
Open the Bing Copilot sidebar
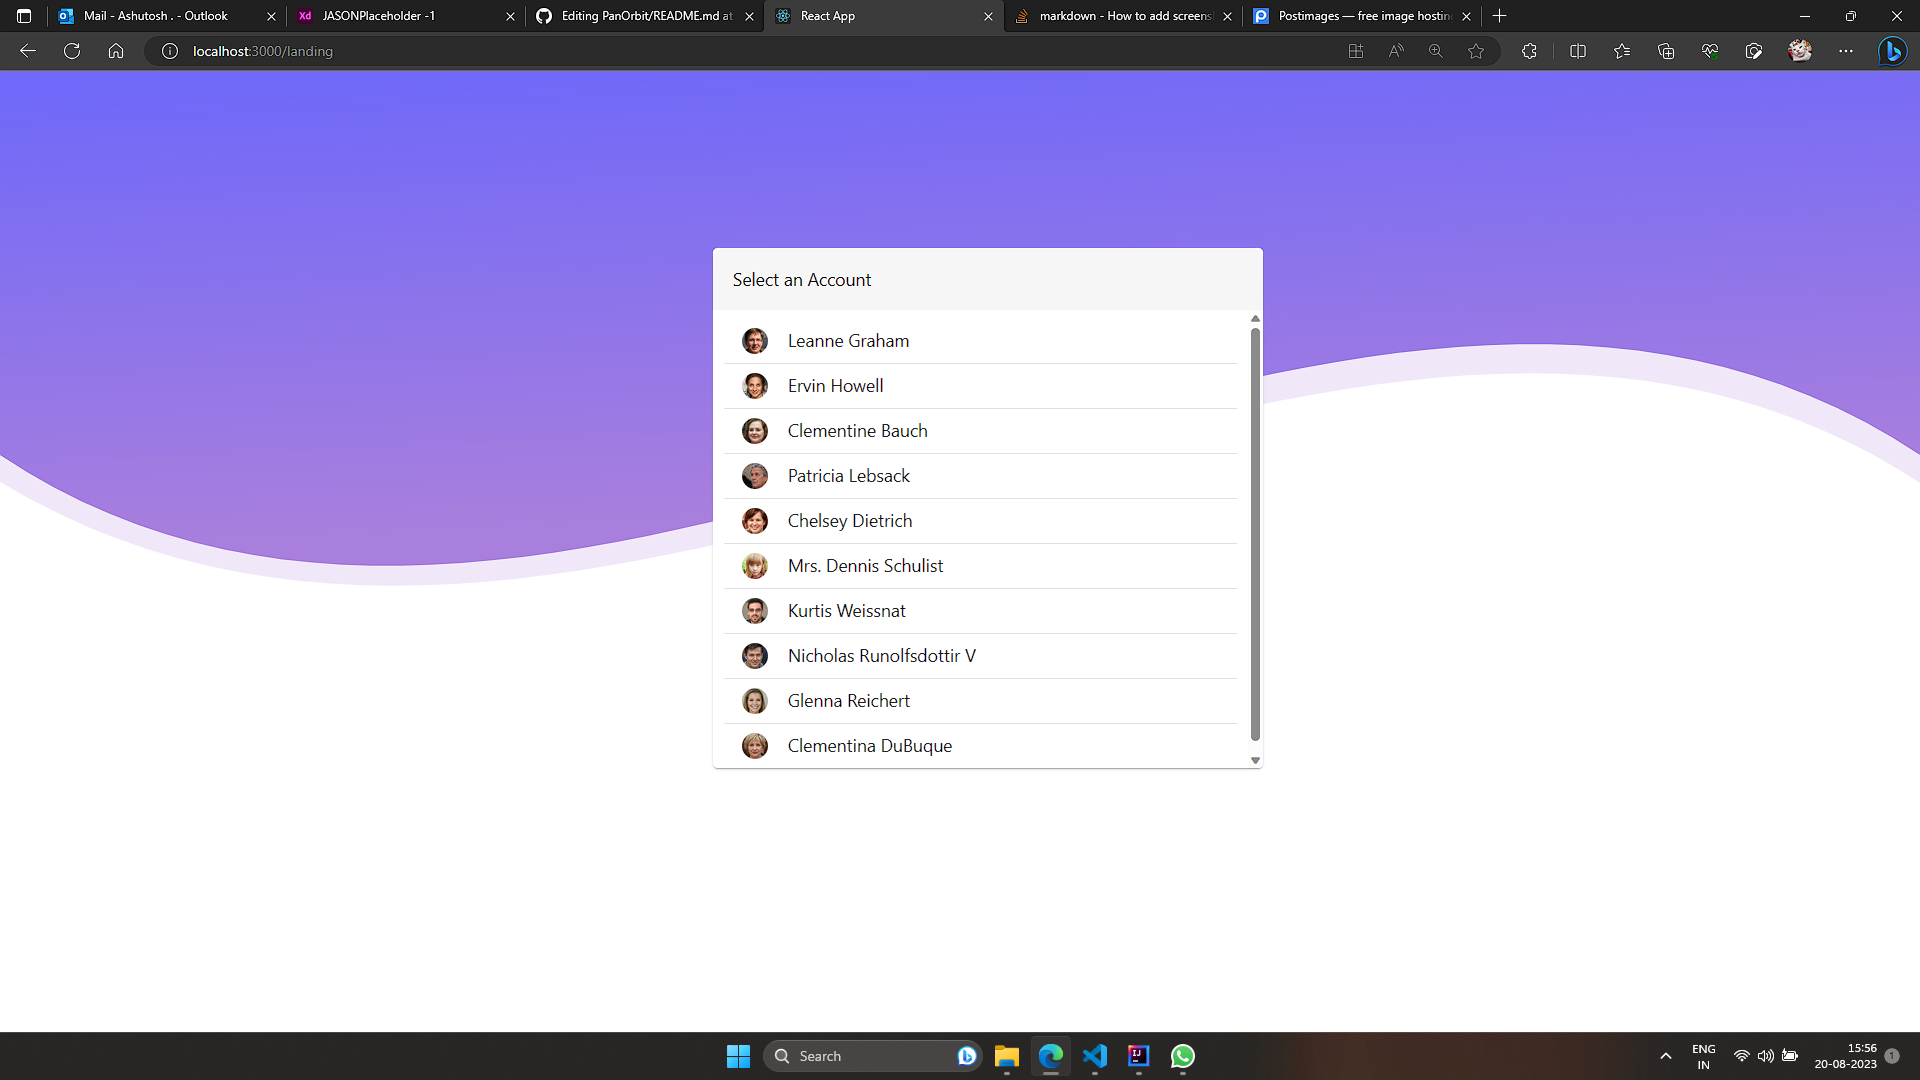1893,51
